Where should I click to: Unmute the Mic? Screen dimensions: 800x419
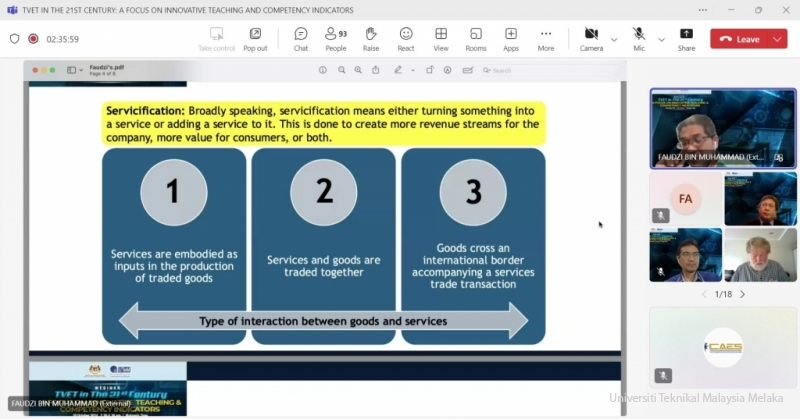[639, 39]
